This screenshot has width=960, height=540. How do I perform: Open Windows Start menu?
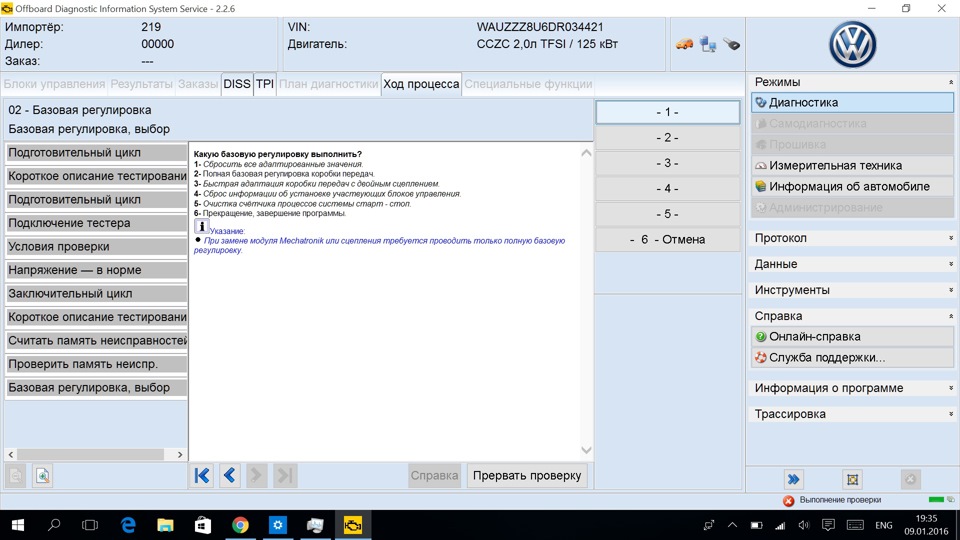[x=18, y=525]
